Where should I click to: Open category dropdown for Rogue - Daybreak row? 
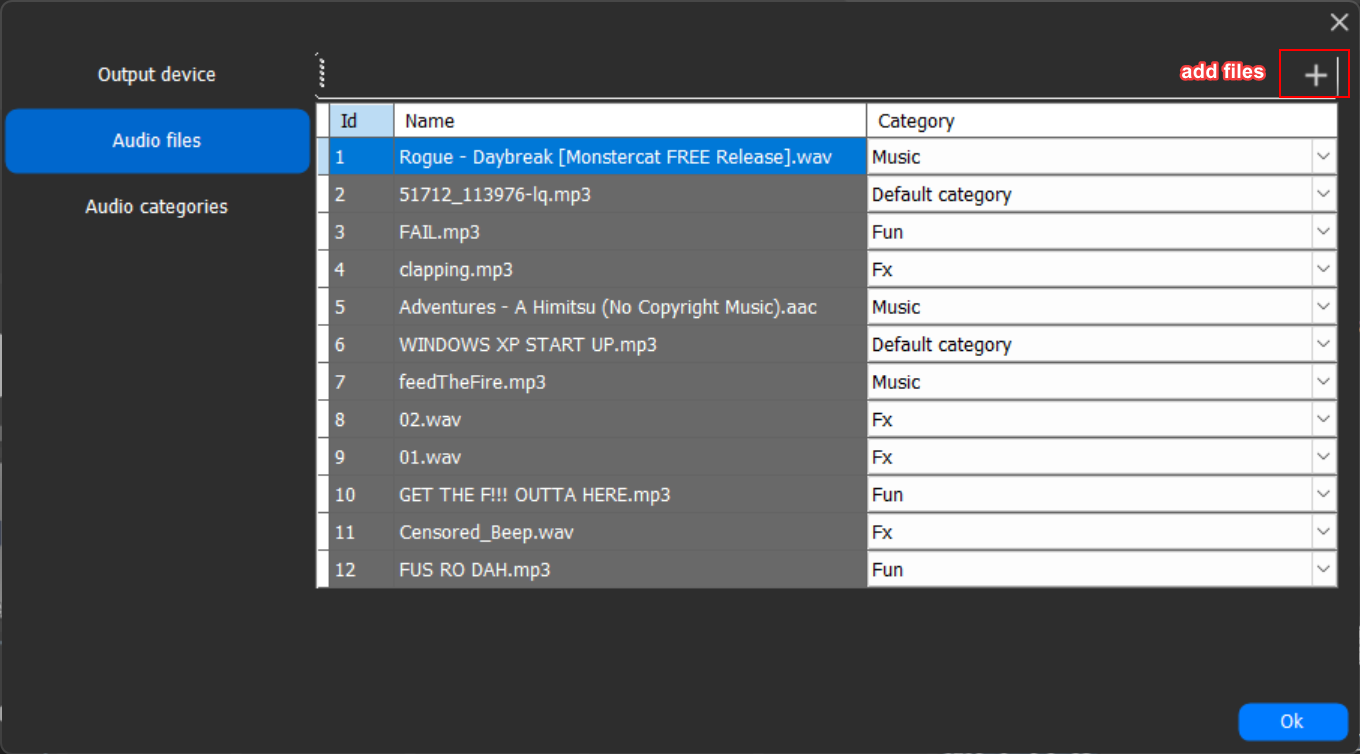pos(1324,157)
